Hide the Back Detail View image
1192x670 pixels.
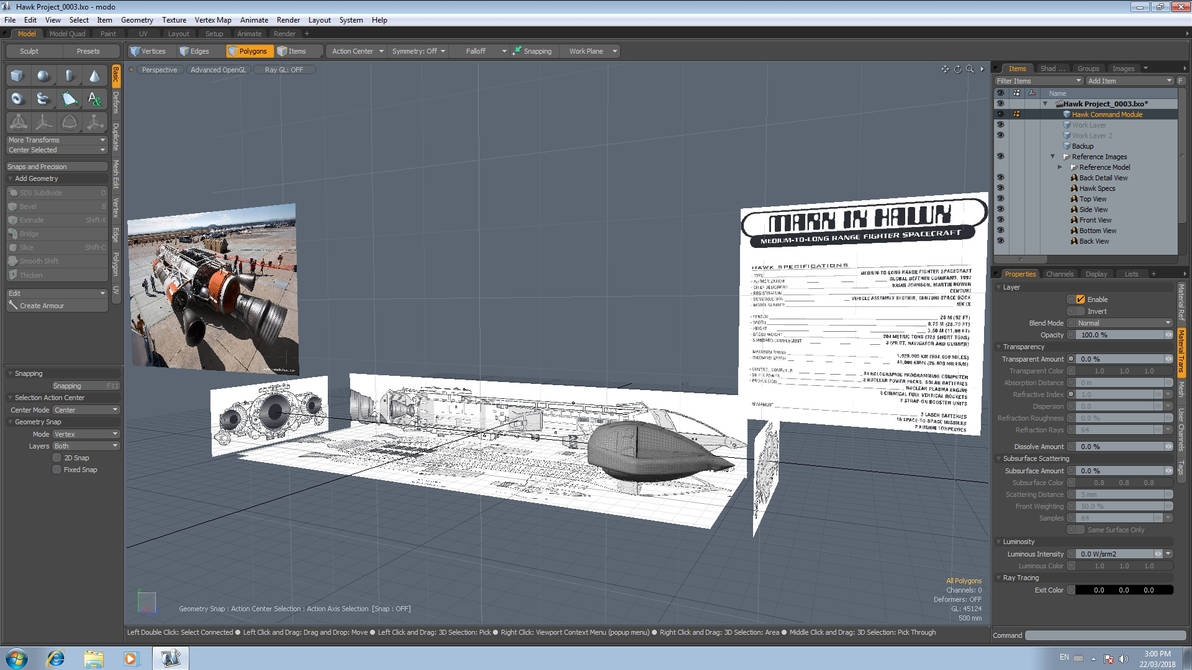tap(1000, 178)
